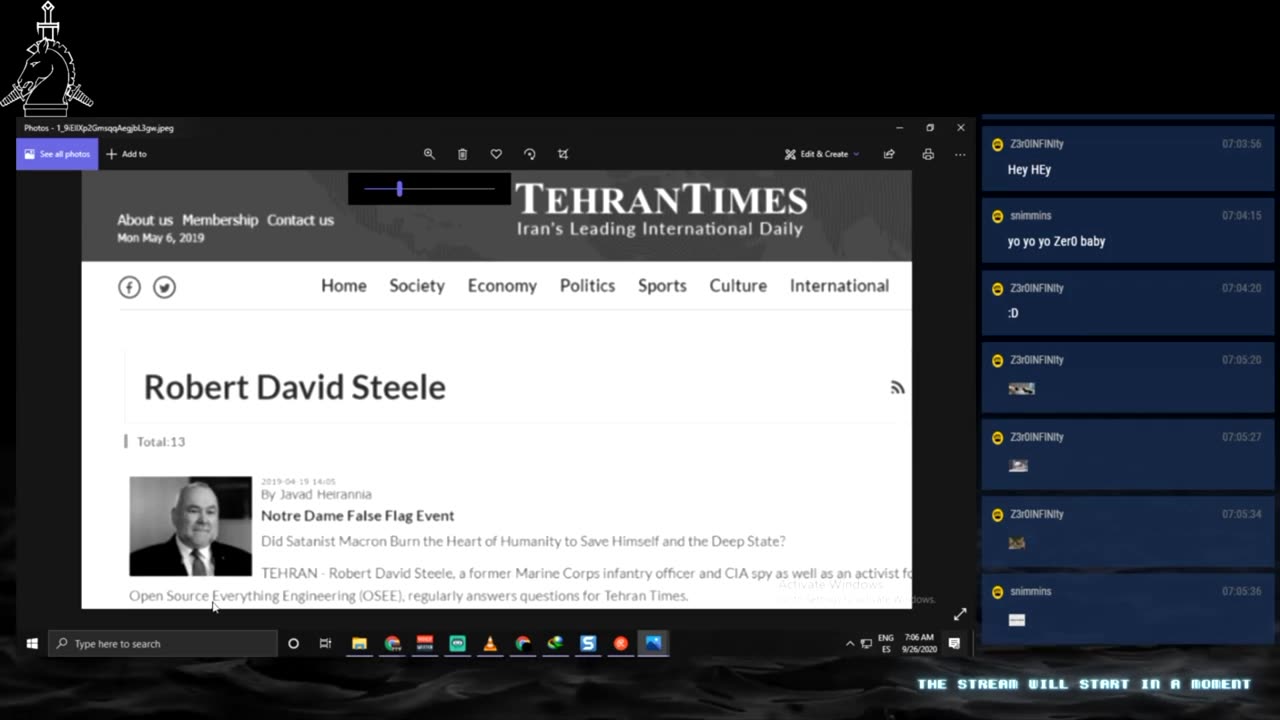
Task: Click snimmins username at 07:04:15
Action: click(x=1030, y=216)
